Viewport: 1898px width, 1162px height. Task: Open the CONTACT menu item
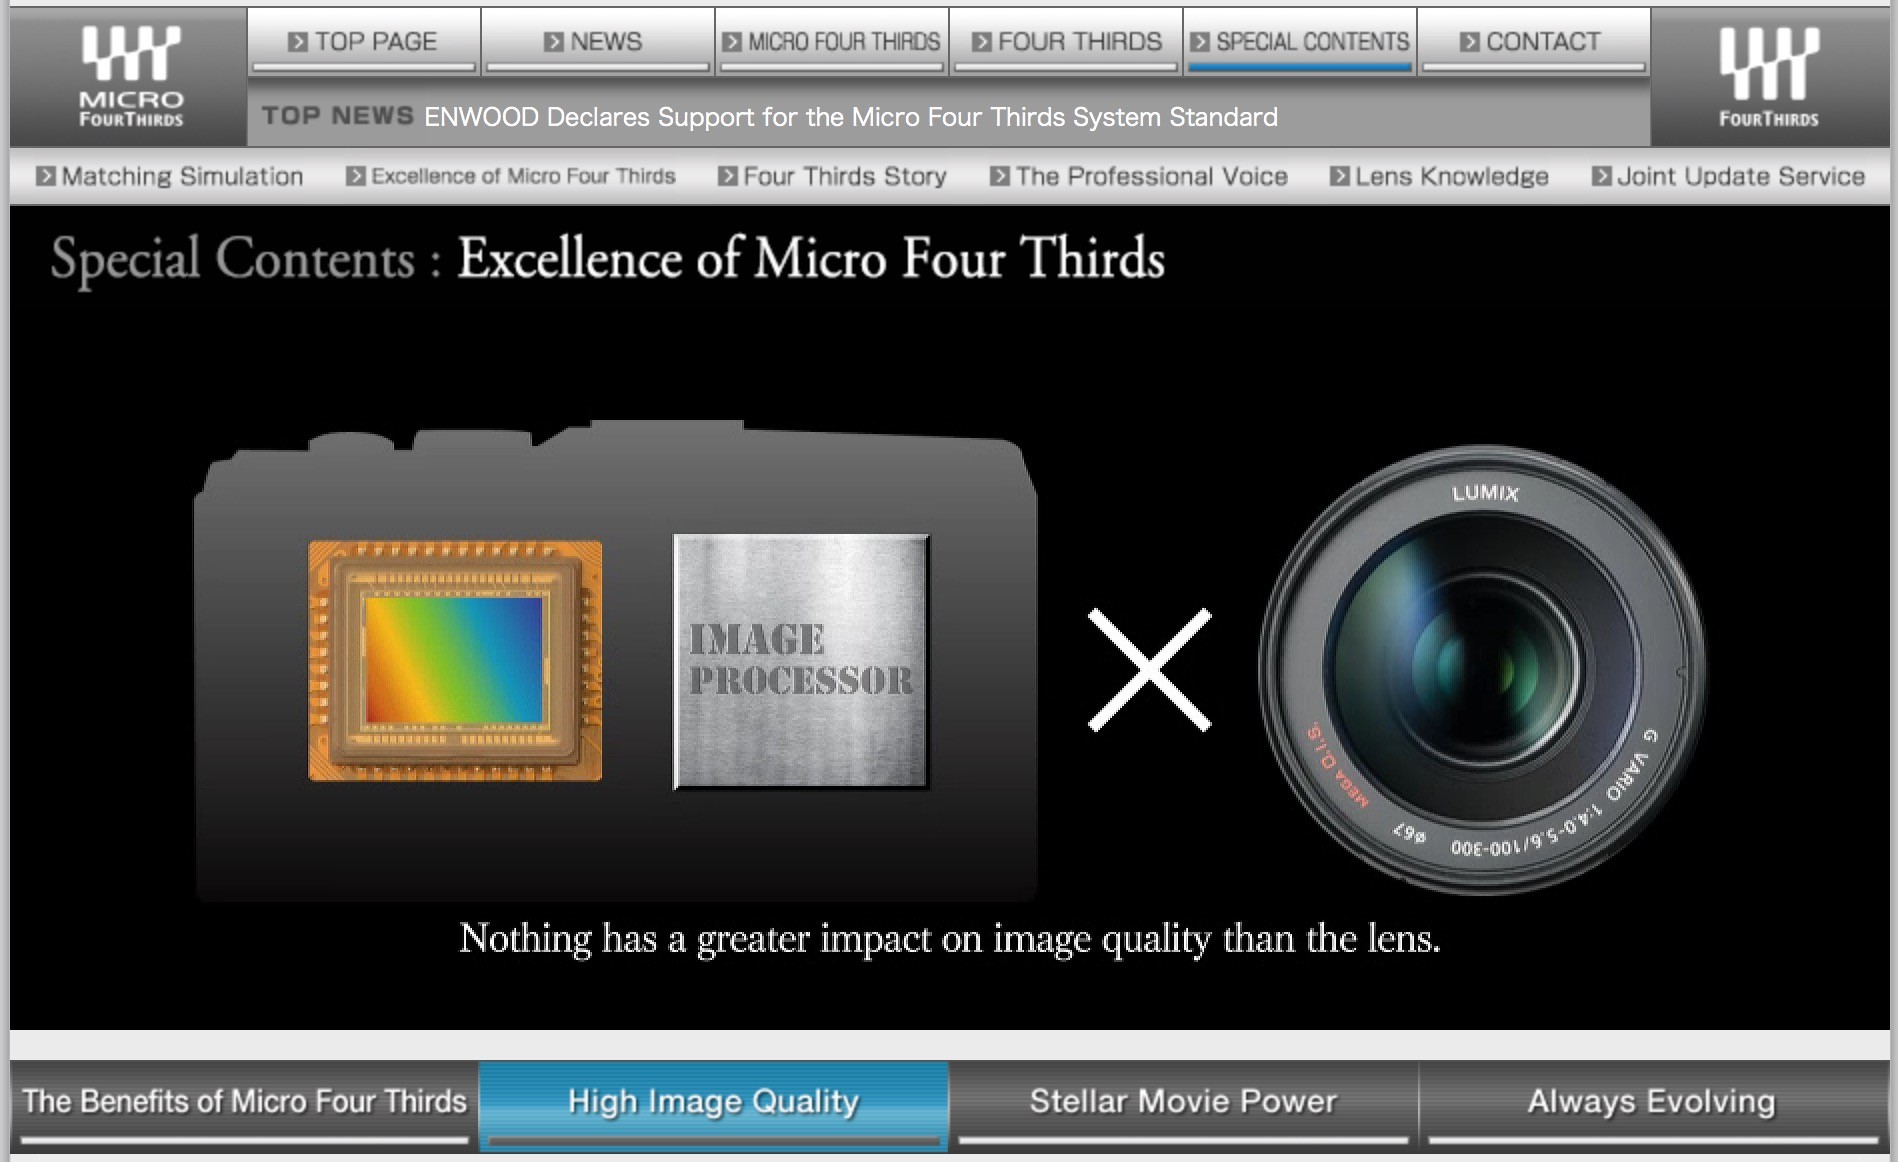click(x=1533, y=42)
